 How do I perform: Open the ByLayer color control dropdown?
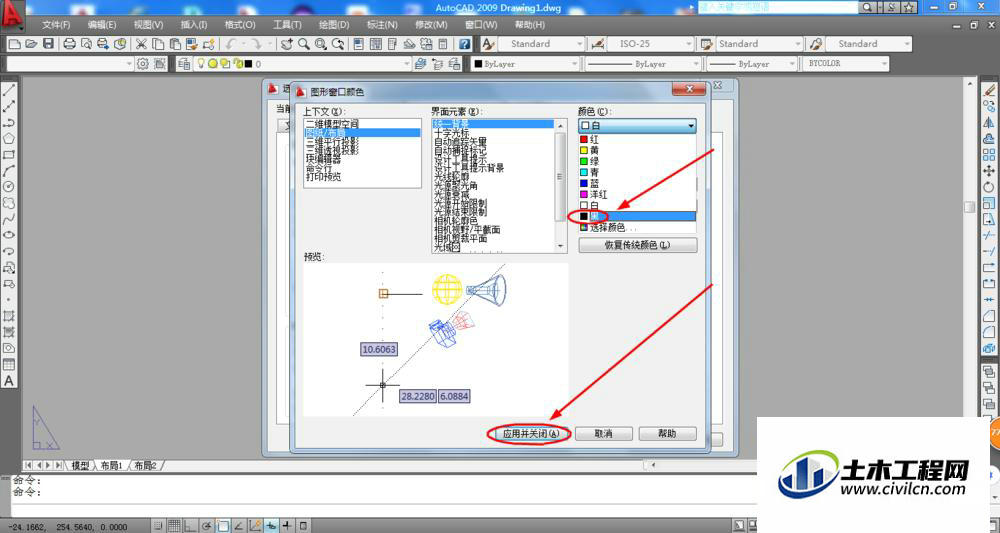point(526,64)
